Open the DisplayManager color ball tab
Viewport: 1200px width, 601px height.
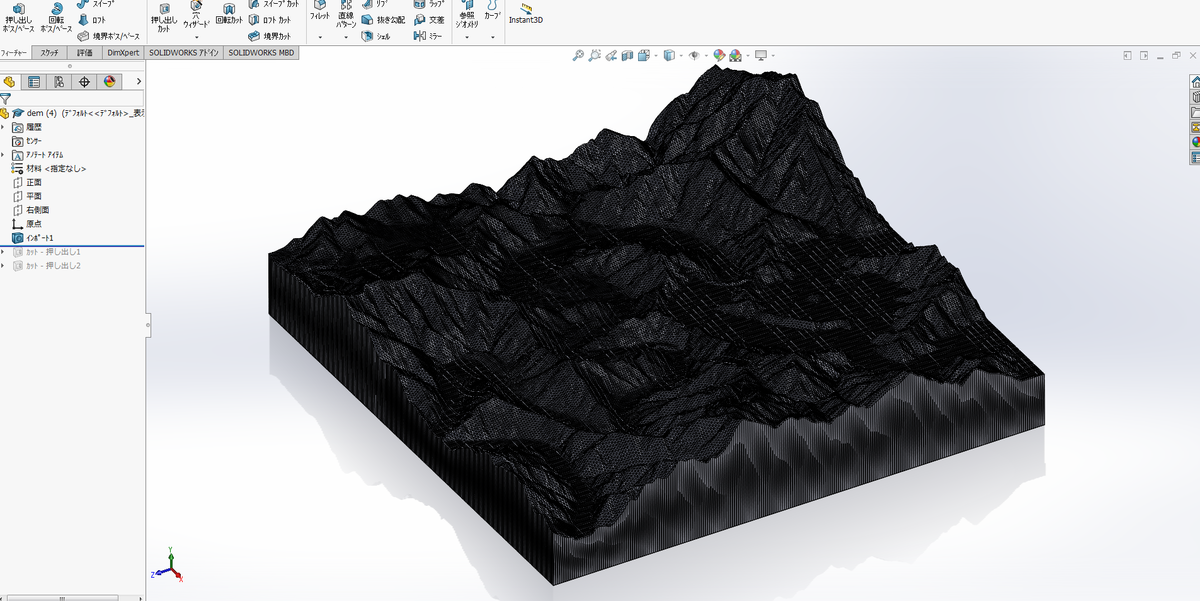[109, 82]
